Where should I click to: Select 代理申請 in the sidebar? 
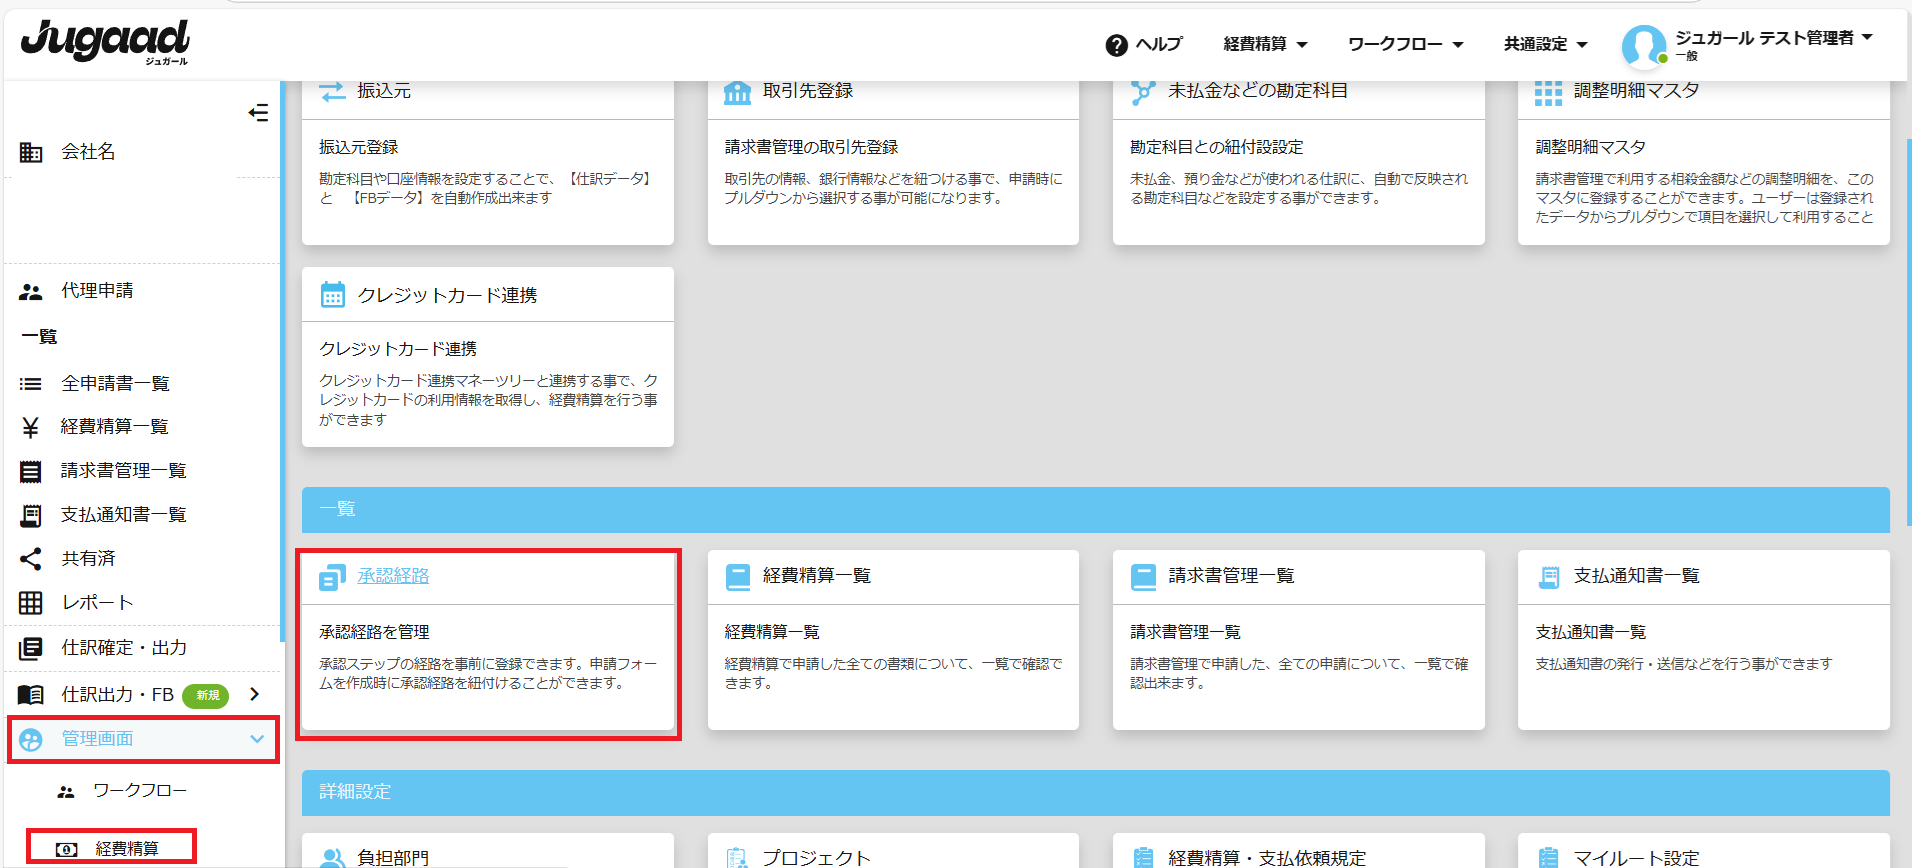tap(97, 291)
